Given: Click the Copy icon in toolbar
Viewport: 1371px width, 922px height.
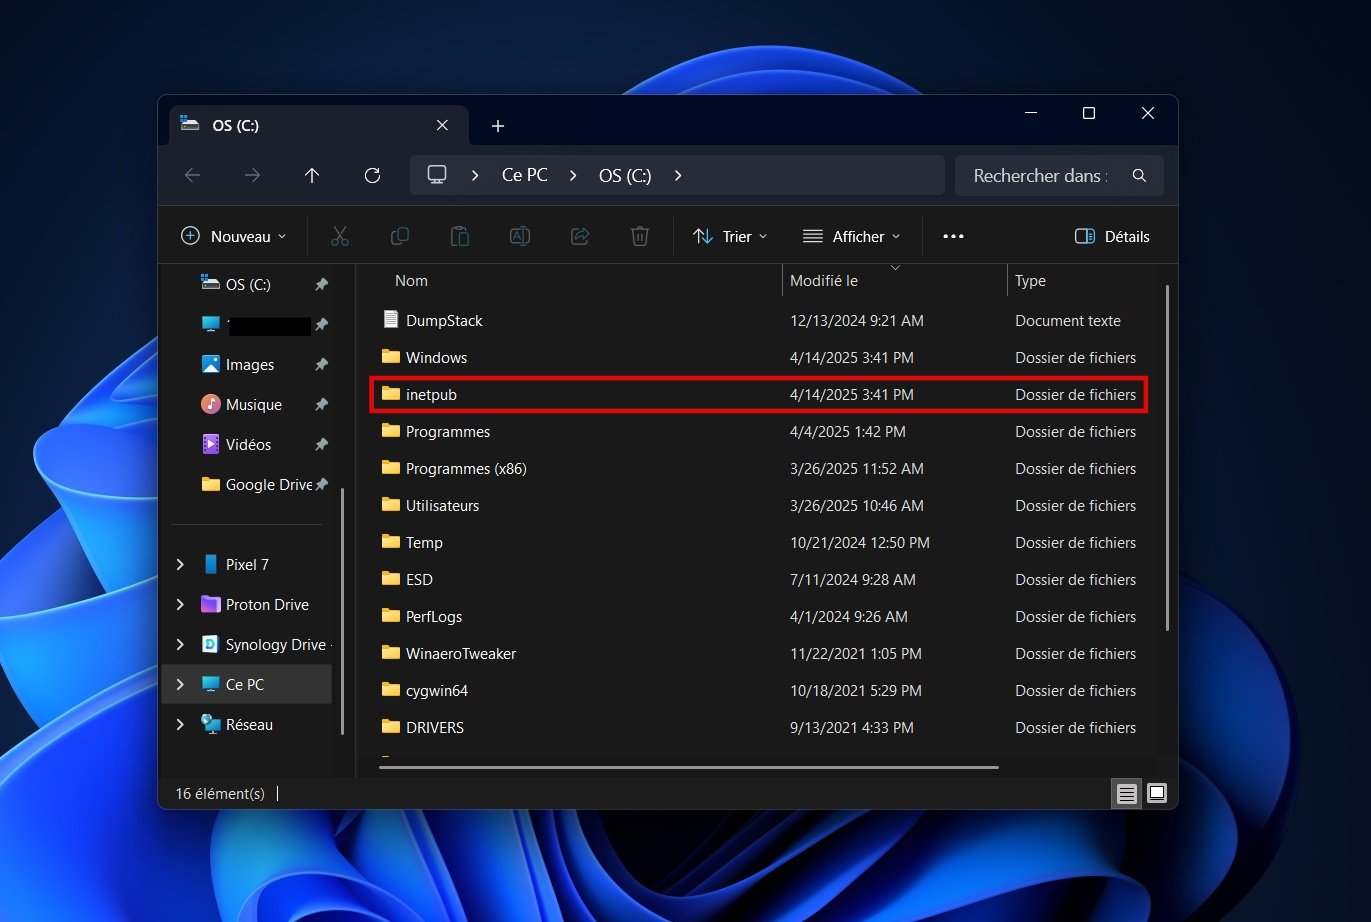Looking at the screenshot, I should click(400, 237).
